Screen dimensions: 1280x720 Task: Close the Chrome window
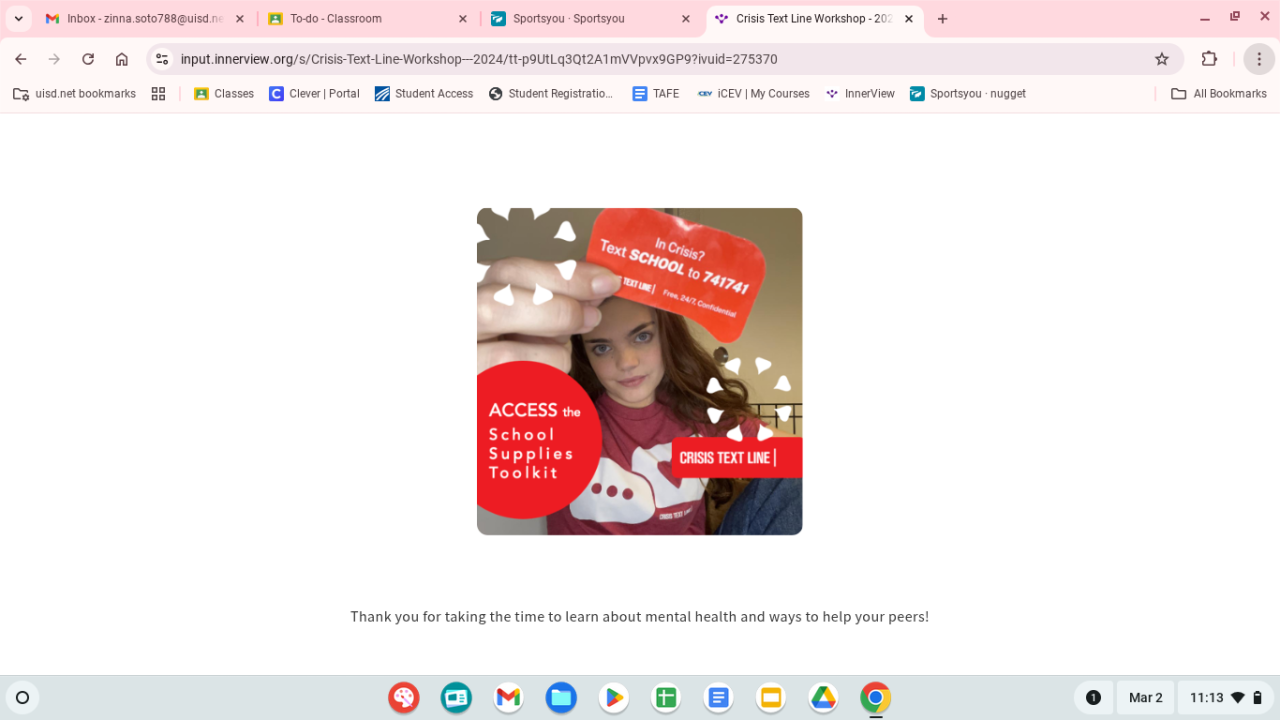coord(1264,17)
